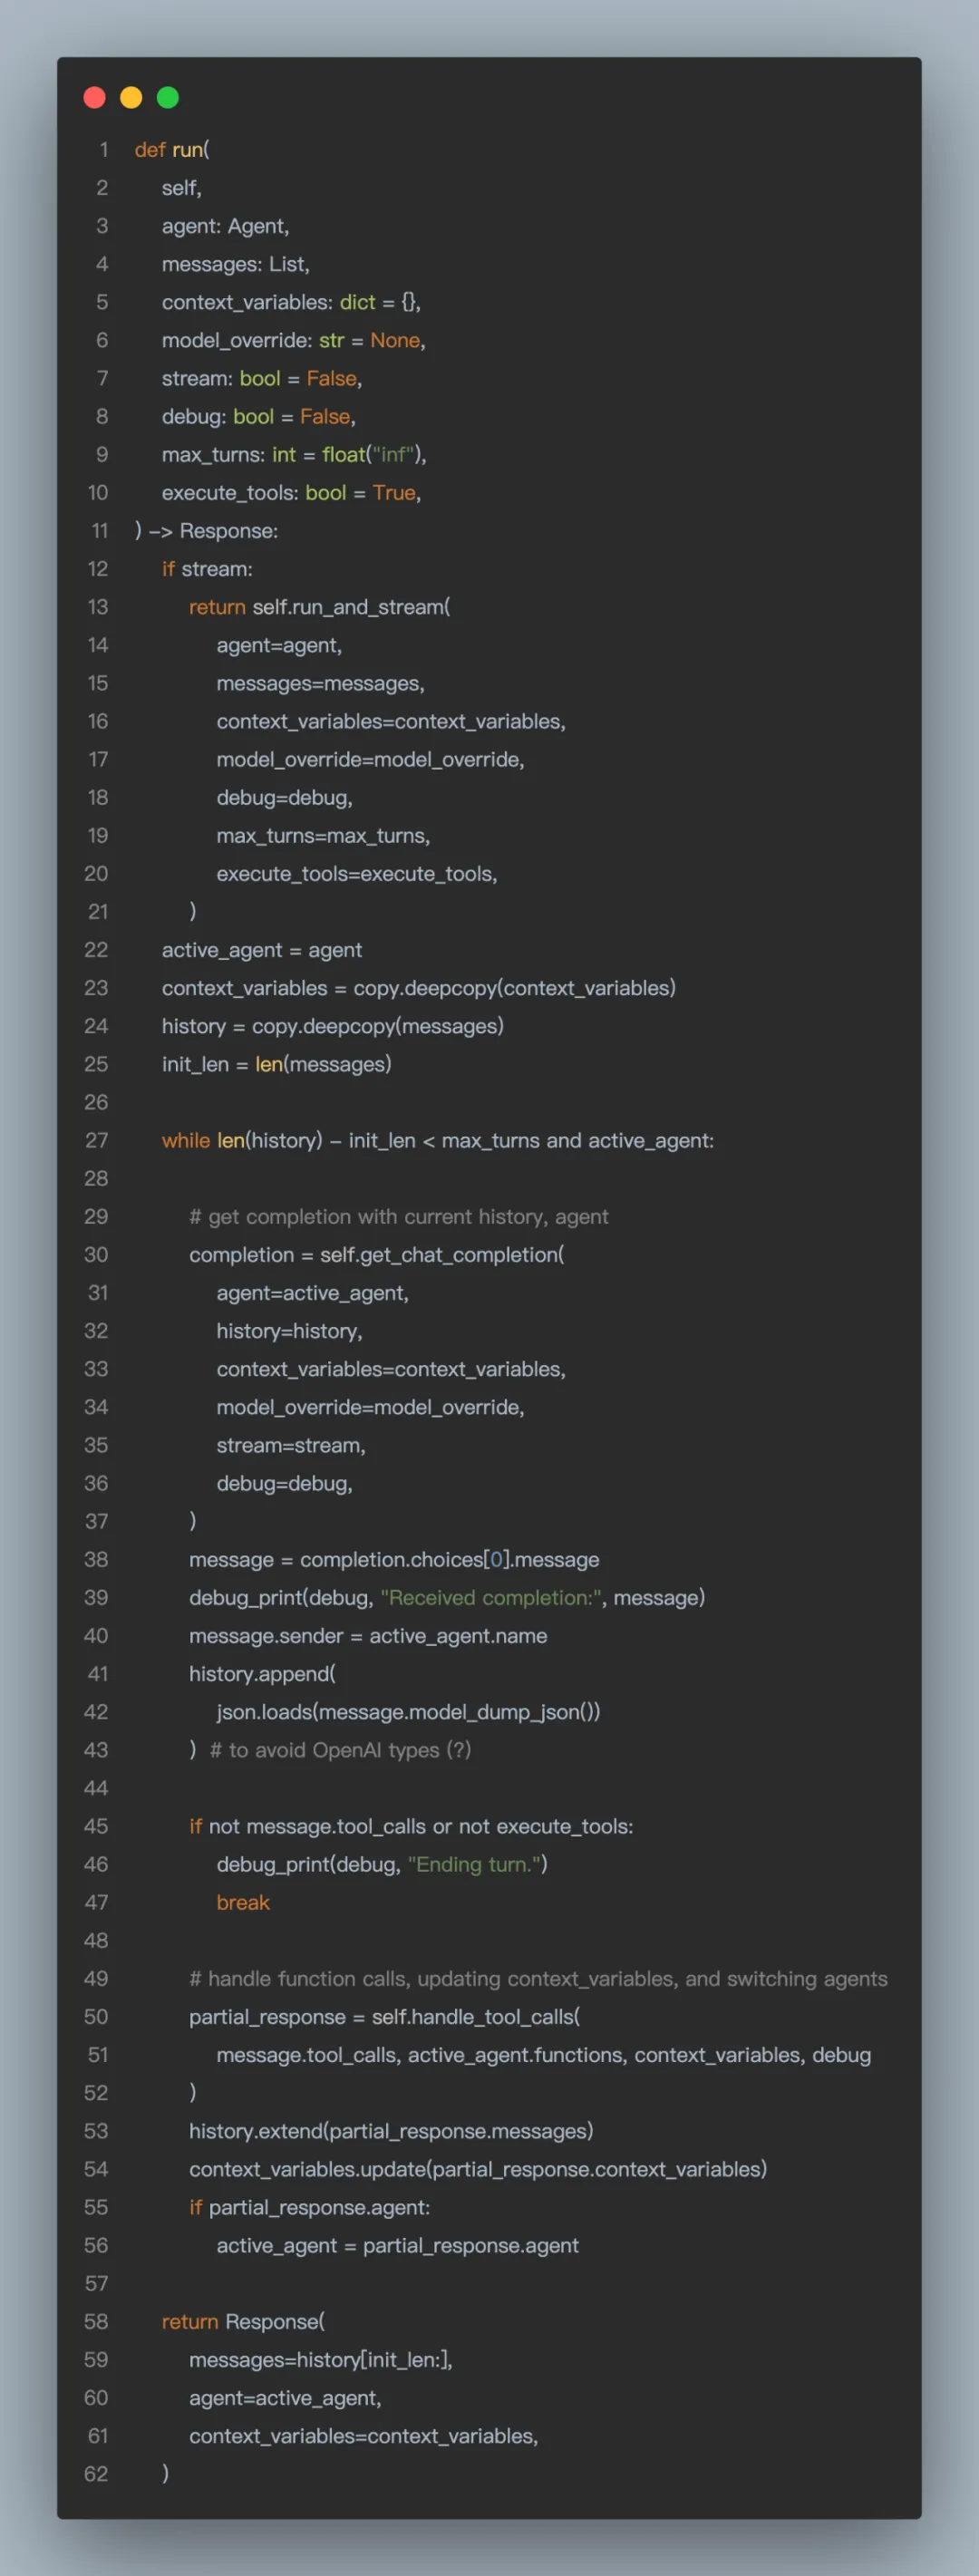Click the 'json.loads(message.model_dump_json())' line
Viewport: 979px width, 2576px height.
point(408,1712)
